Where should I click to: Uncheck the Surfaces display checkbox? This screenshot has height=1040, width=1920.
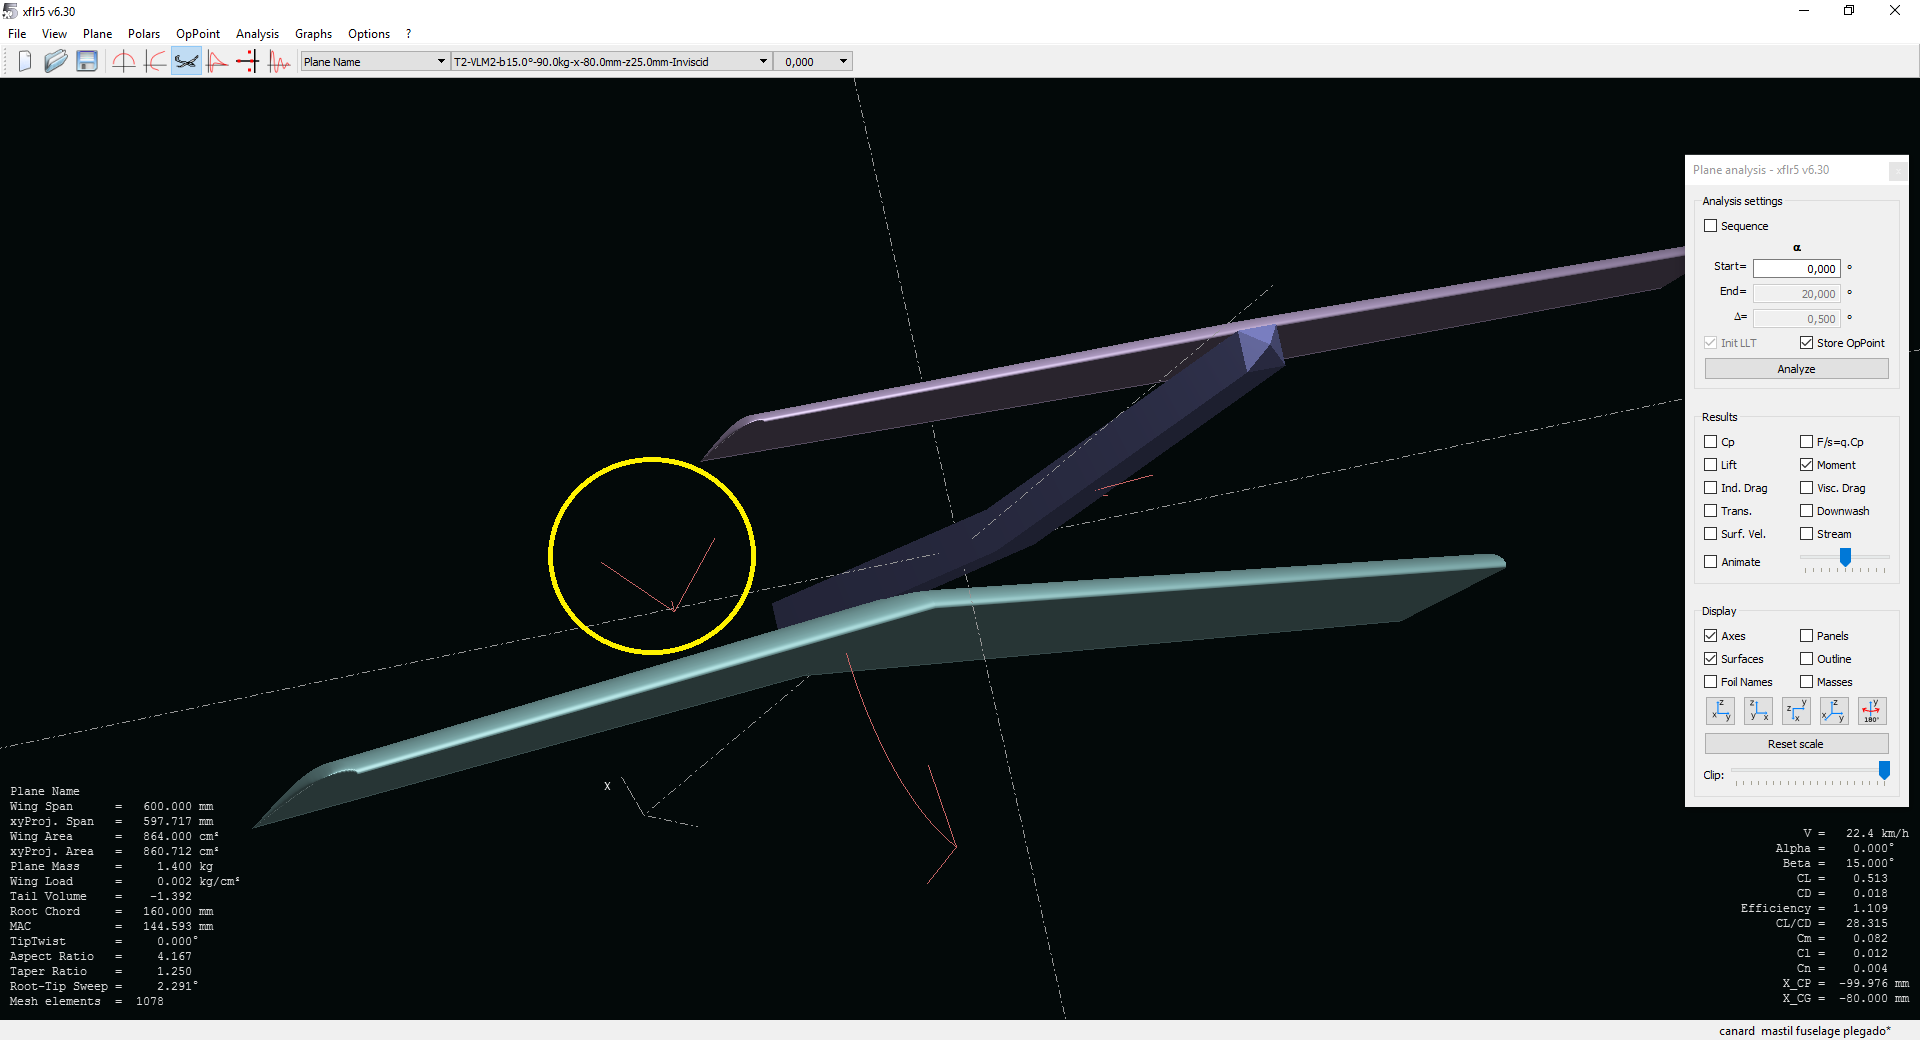tap(1711, 659)
